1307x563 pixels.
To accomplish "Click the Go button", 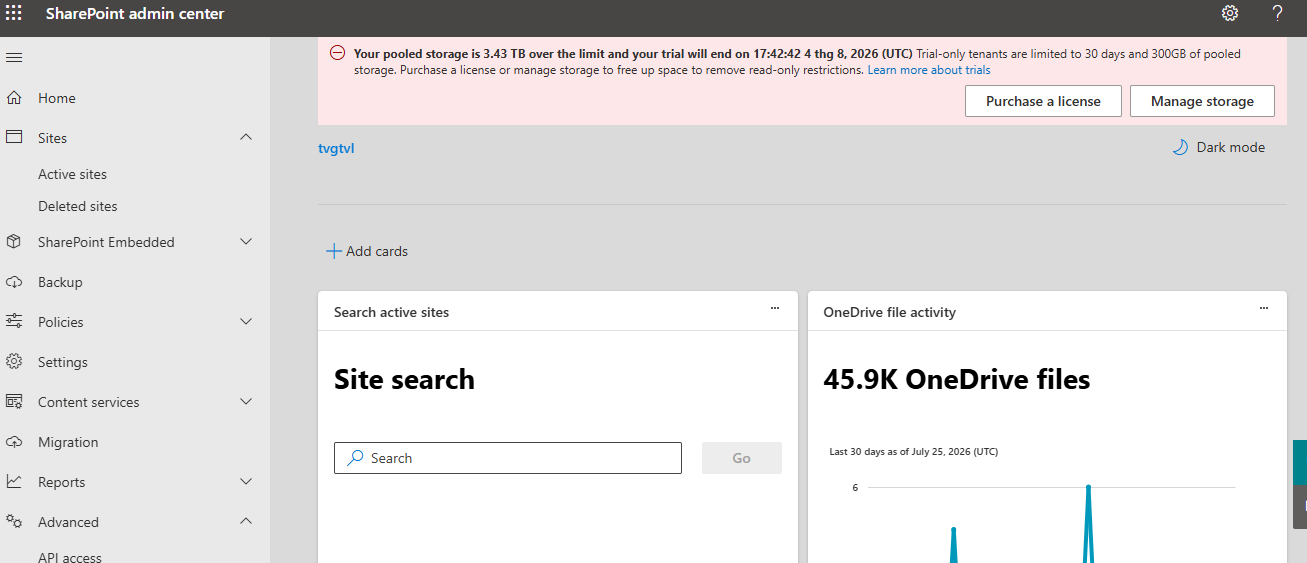I will tap(741, 458).
